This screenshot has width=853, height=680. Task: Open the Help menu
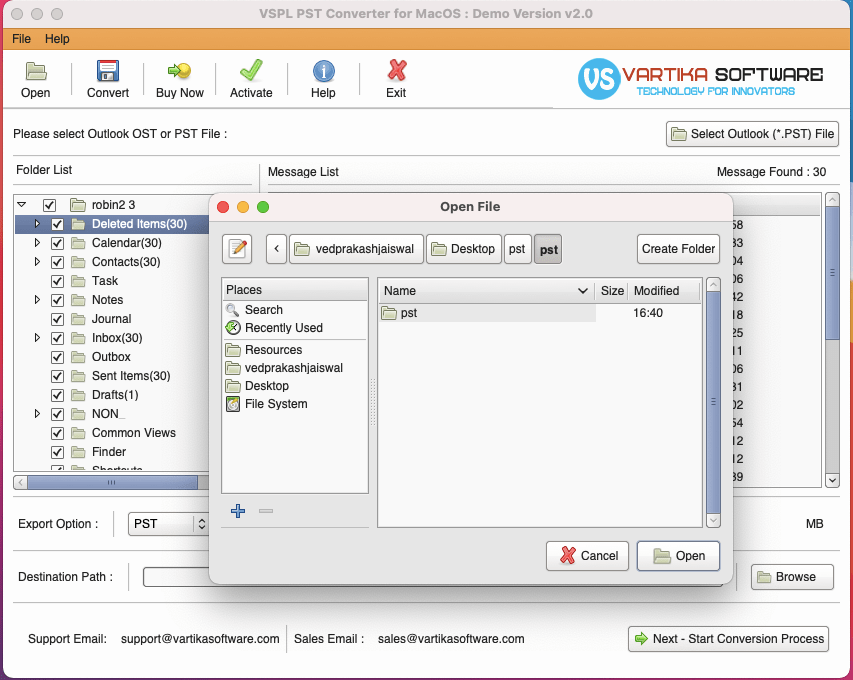pos(57,39)
